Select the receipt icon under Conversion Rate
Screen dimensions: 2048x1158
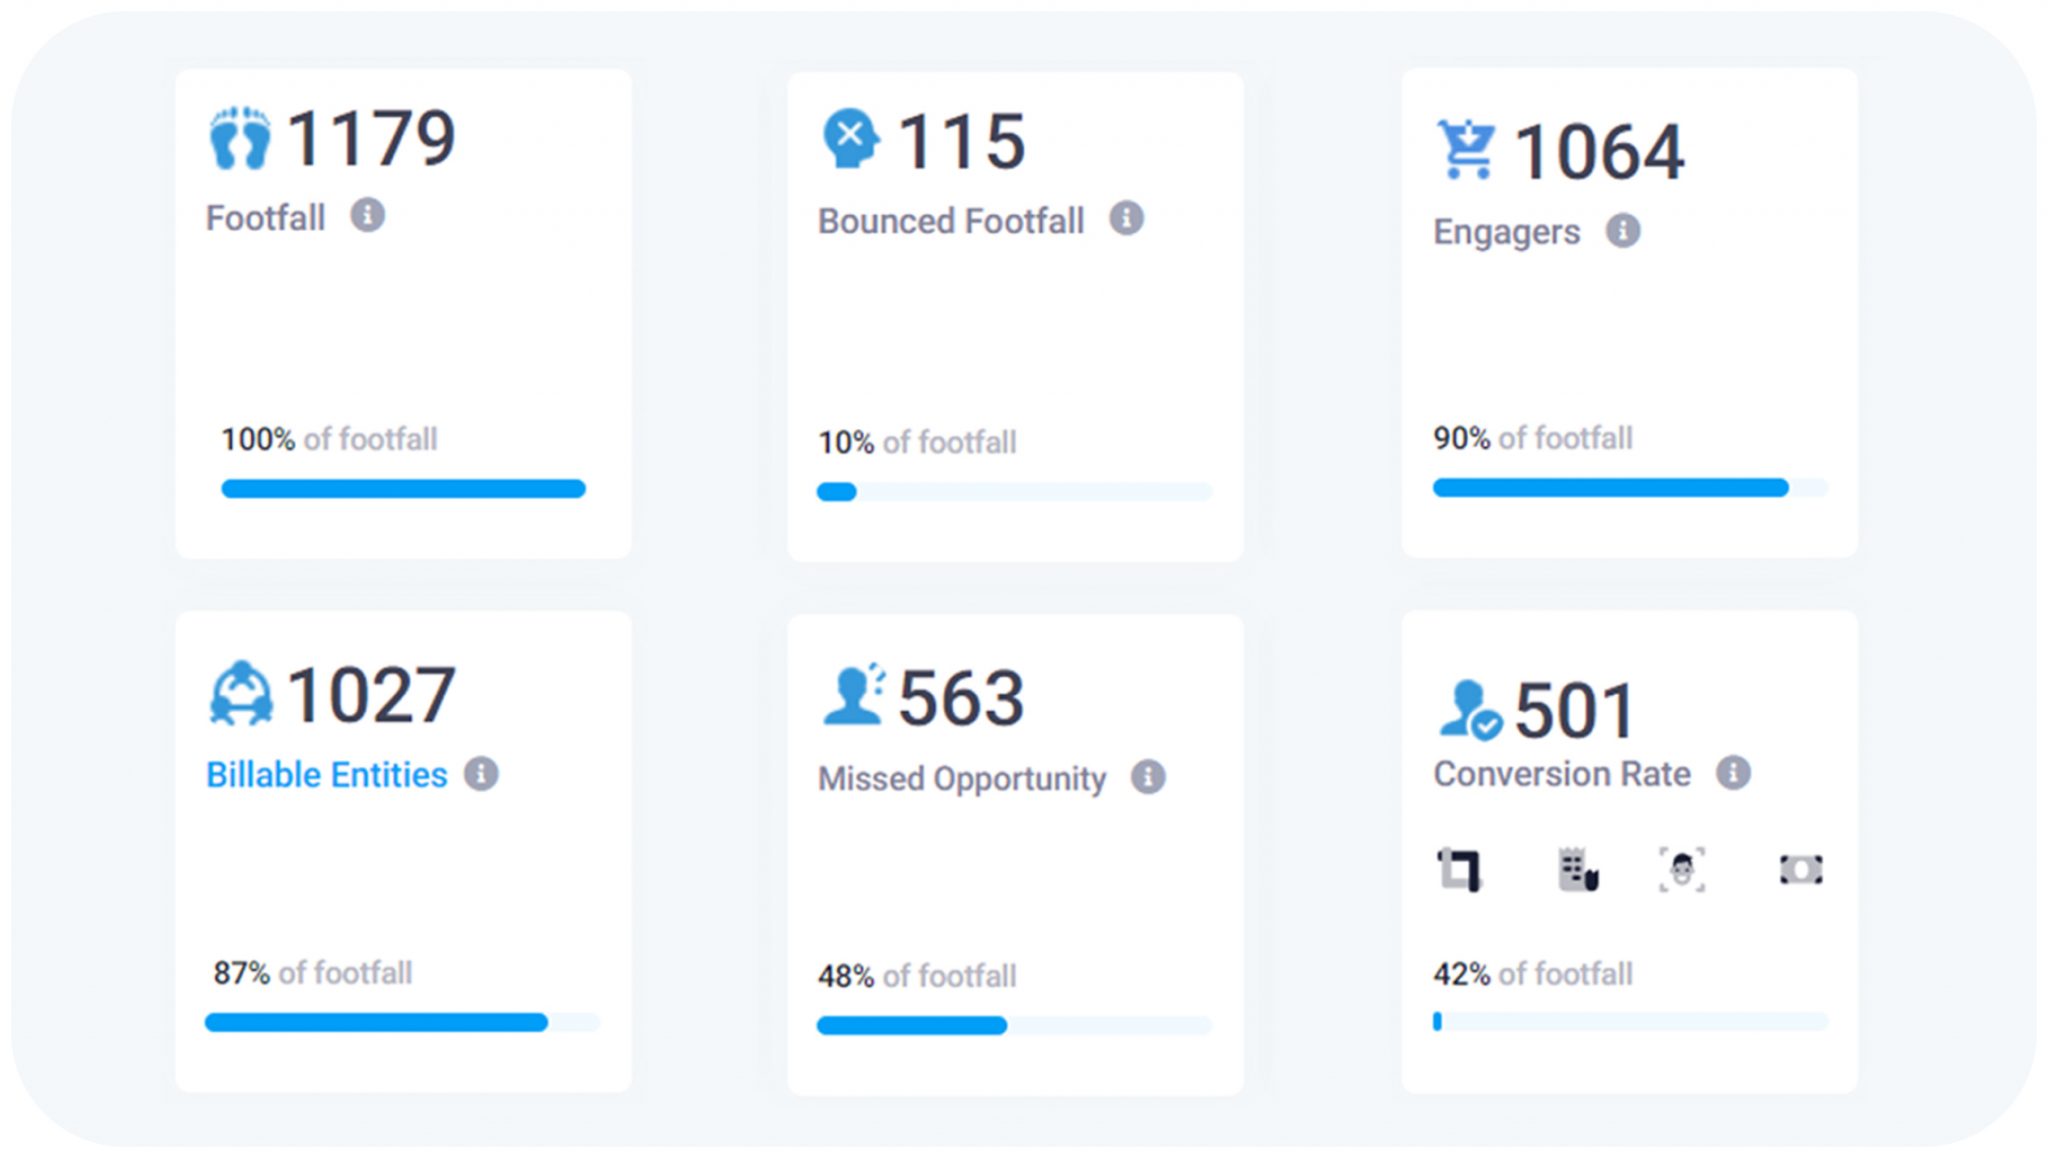pyautogui.click(x=1578, y=869)
